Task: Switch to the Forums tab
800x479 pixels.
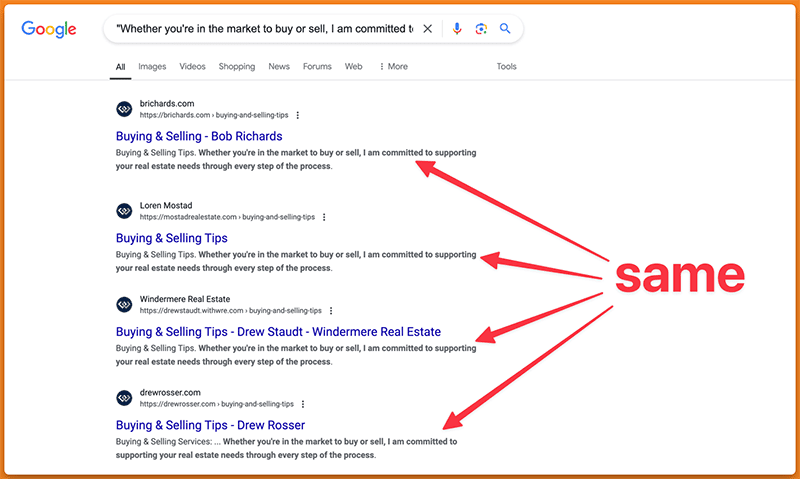Action: pos(317,66)
